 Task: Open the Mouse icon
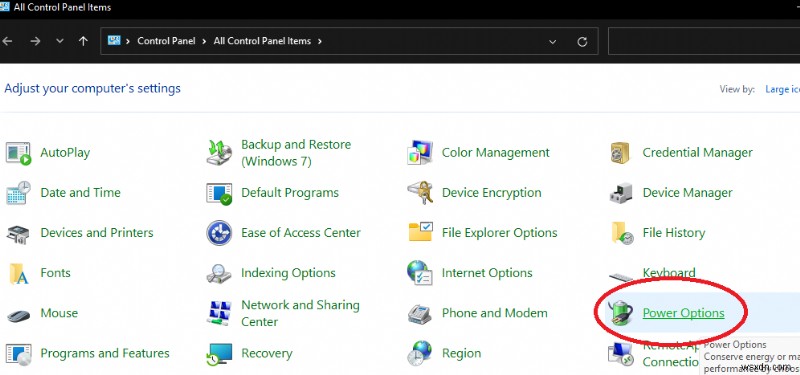pos(18,315)
